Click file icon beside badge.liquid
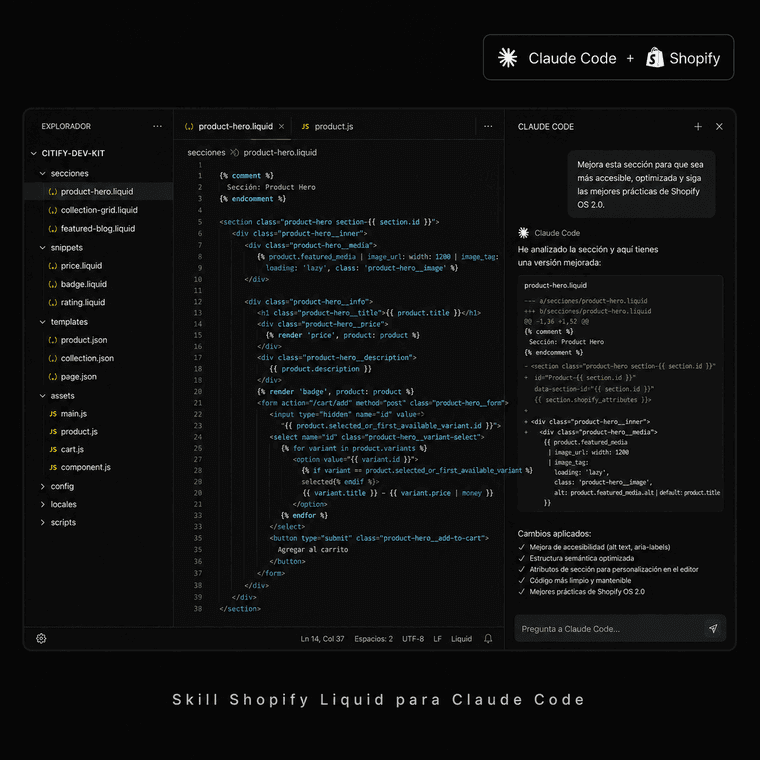This screenshot has width=760, height=760. click(x=53, y=285)
